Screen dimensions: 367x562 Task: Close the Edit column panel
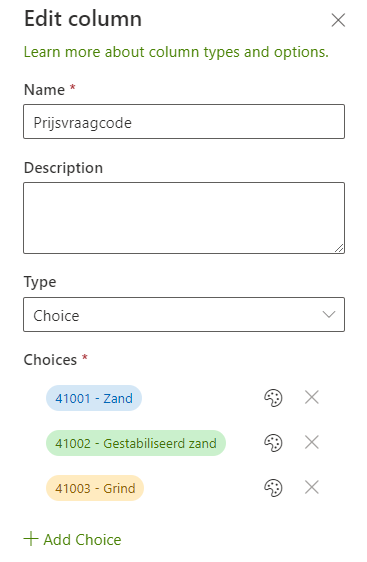(x=338, y=20)
